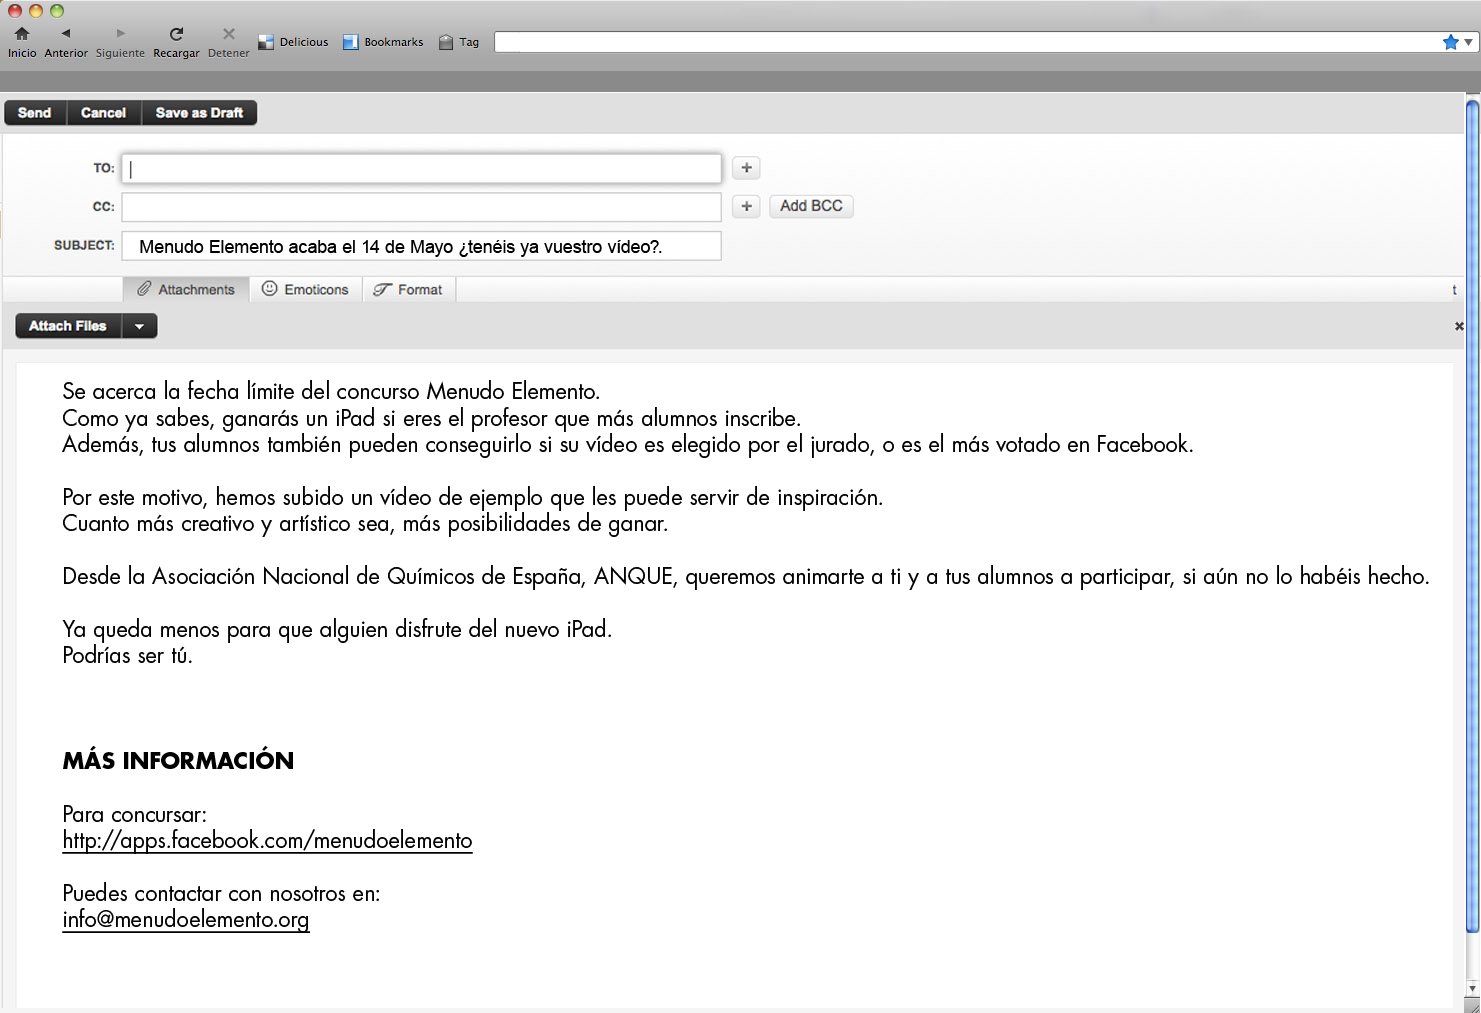Open the Format tab
This screenshot has height=1013, width=1481.
[408, 289]
